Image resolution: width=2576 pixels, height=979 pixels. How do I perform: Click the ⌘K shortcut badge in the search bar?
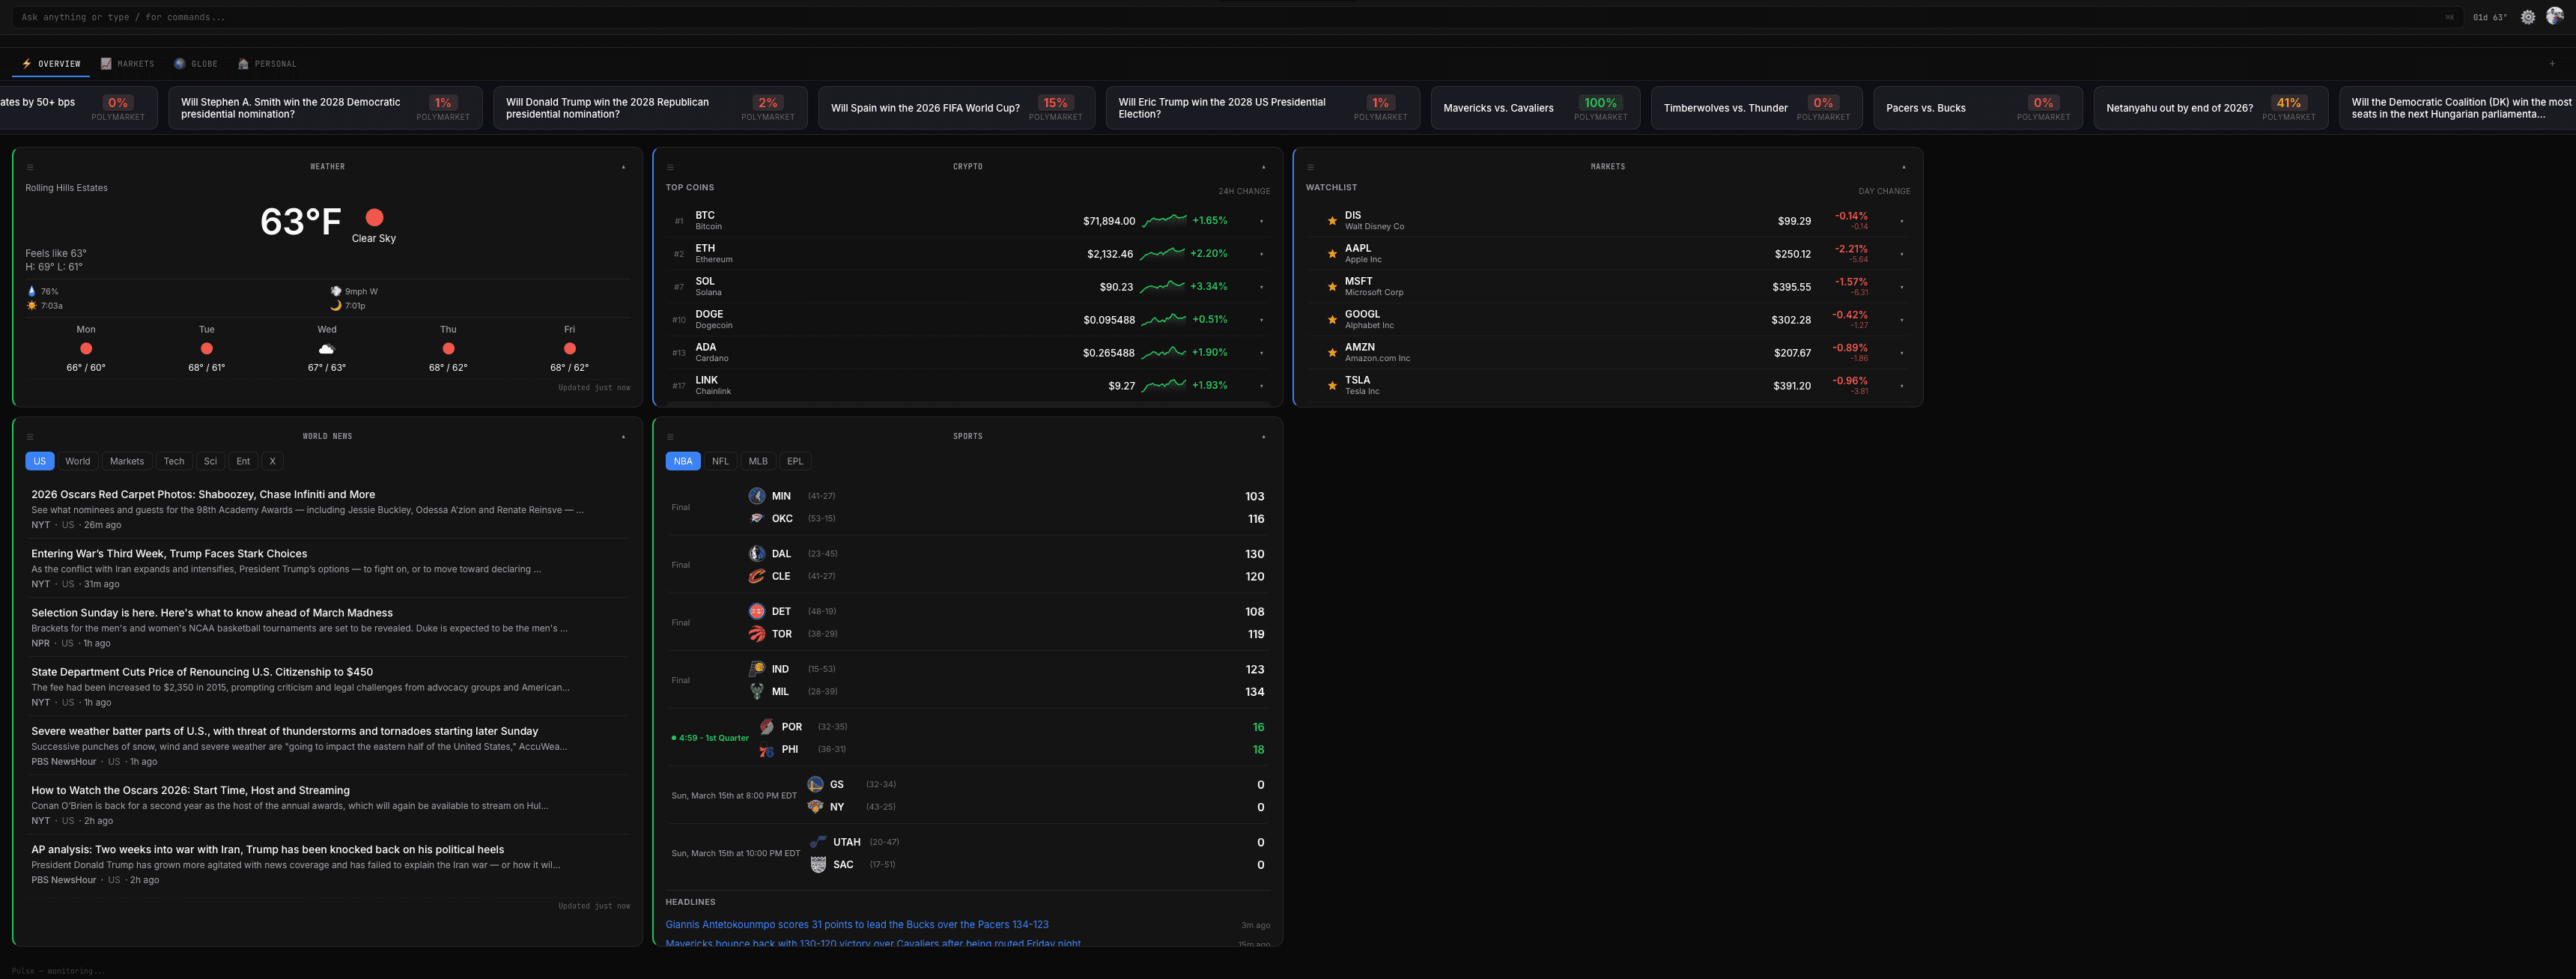point(2450,17)
